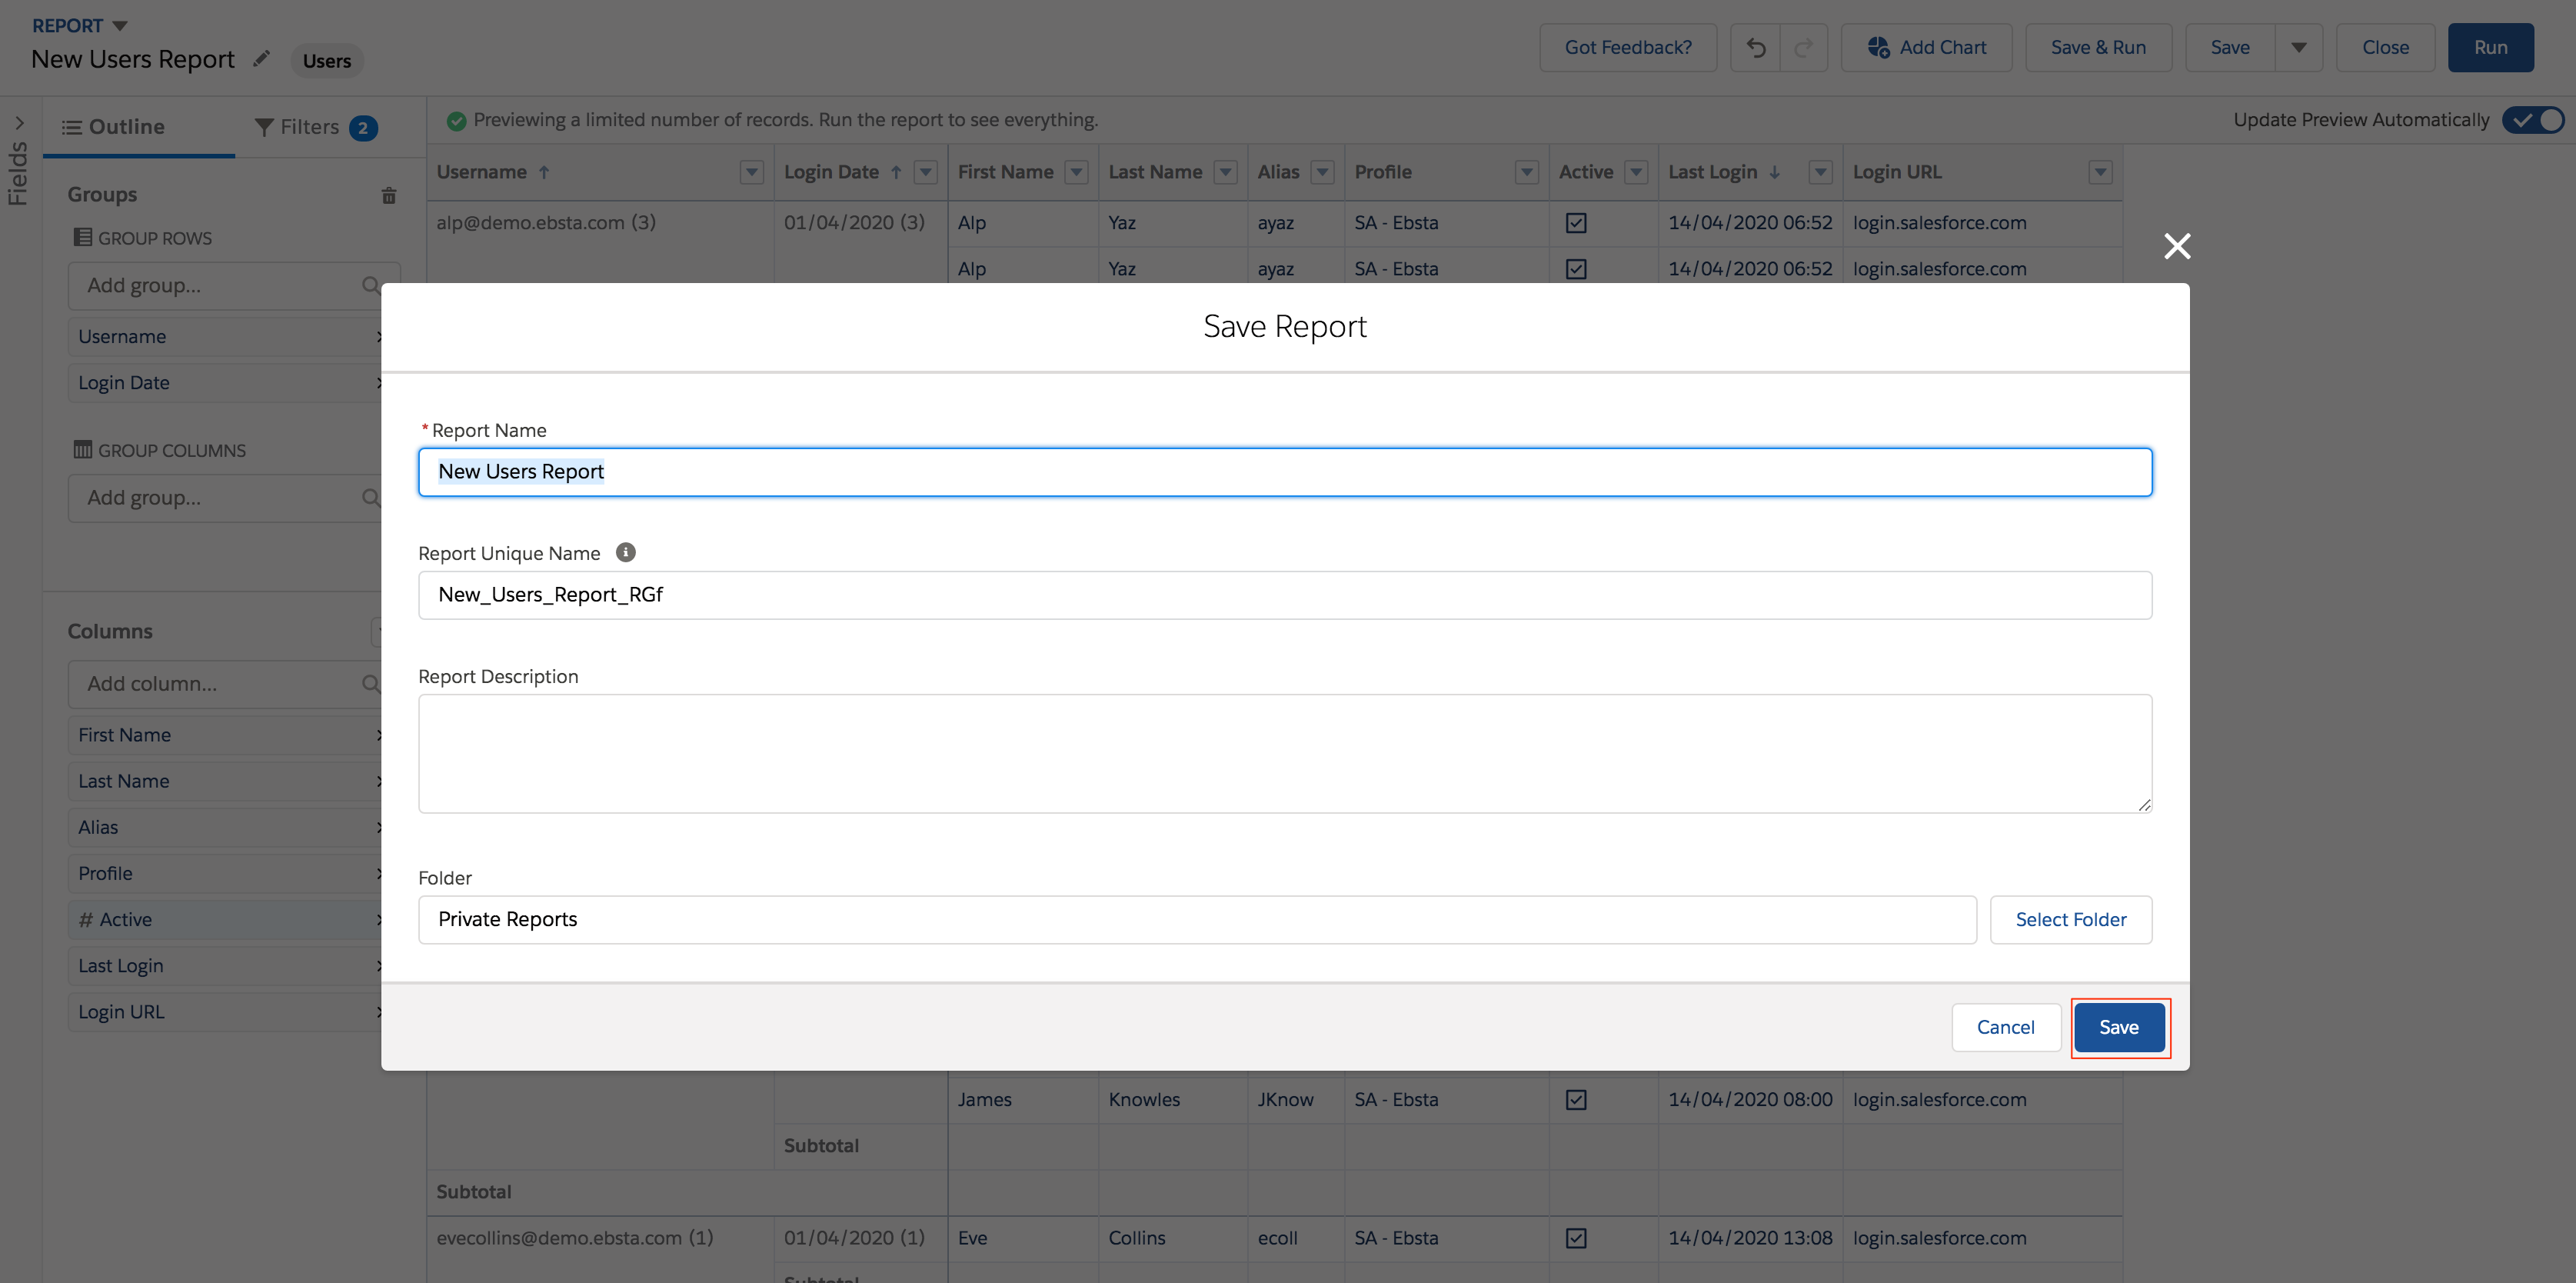Click the info icon beside Report Unique Name
The width and height of the screenshot is (2576, 1283).
pyautogui.click(x=626, y=552)
